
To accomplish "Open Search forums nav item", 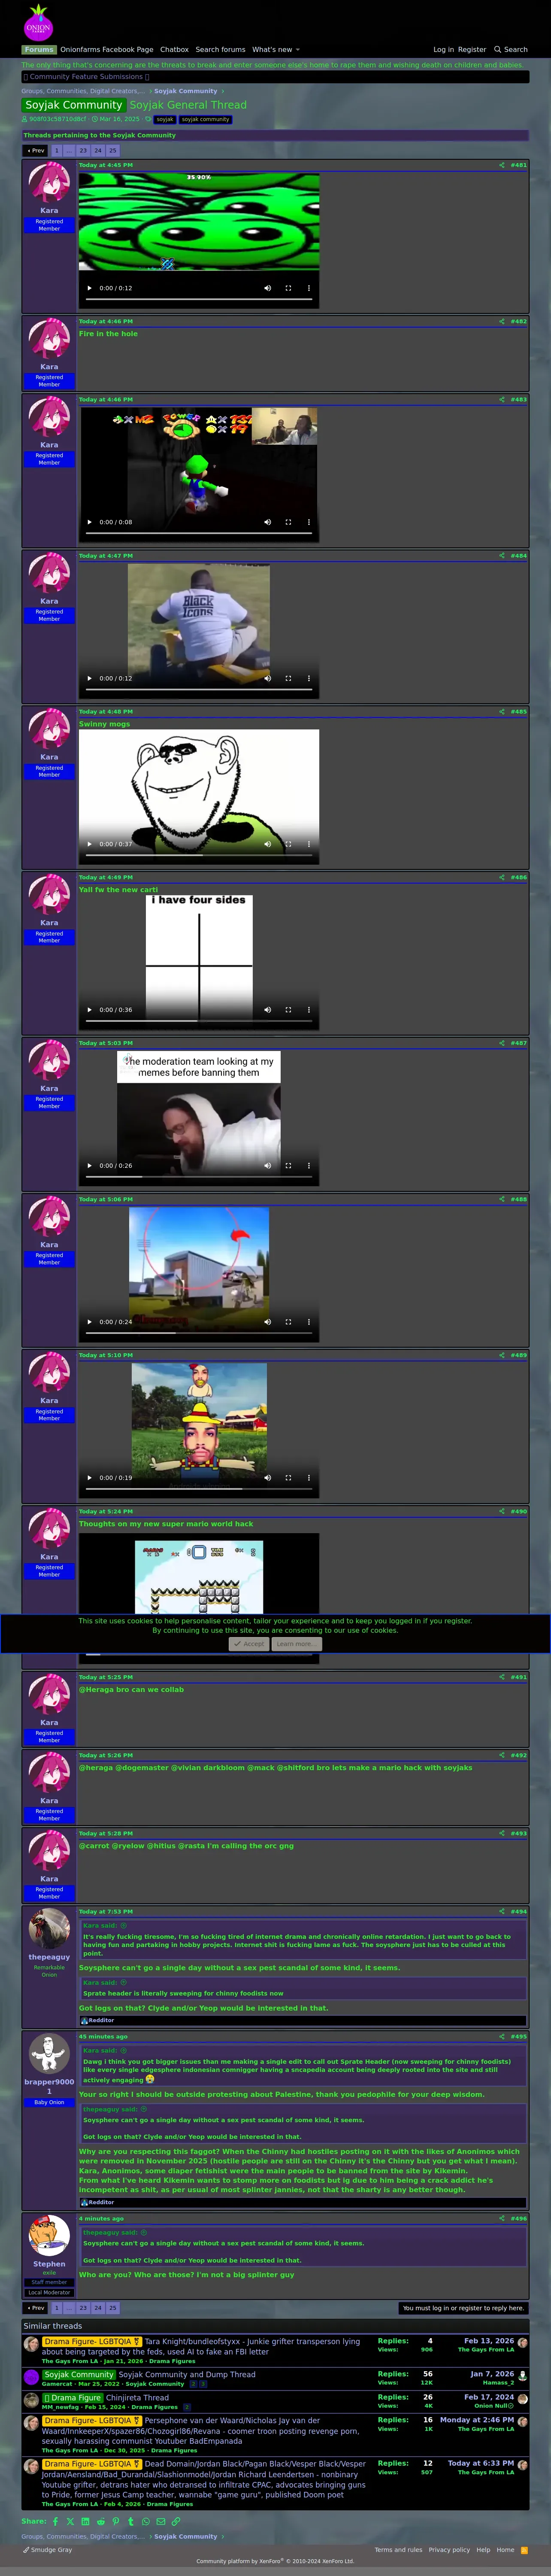I will pyautogui.click(x=220, y=49).
